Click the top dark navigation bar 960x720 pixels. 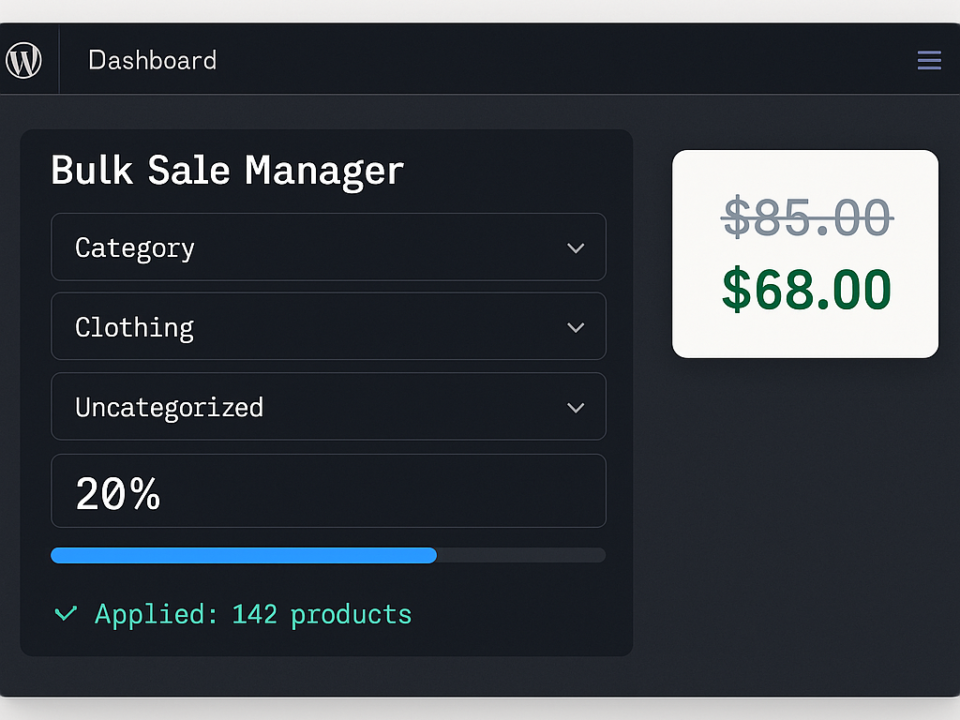500,60
